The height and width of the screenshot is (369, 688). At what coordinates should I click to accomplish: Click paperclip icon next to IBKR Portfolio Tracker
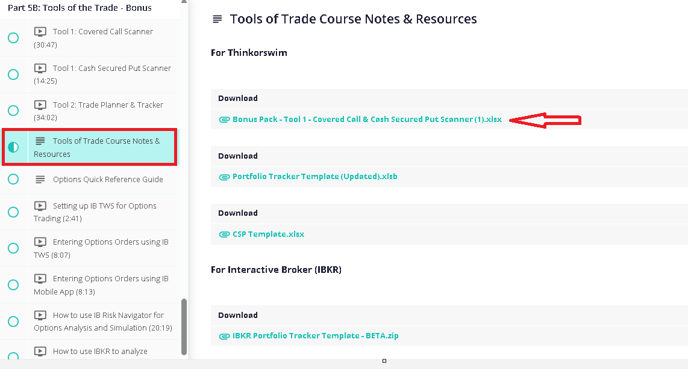tap(224, 336)
